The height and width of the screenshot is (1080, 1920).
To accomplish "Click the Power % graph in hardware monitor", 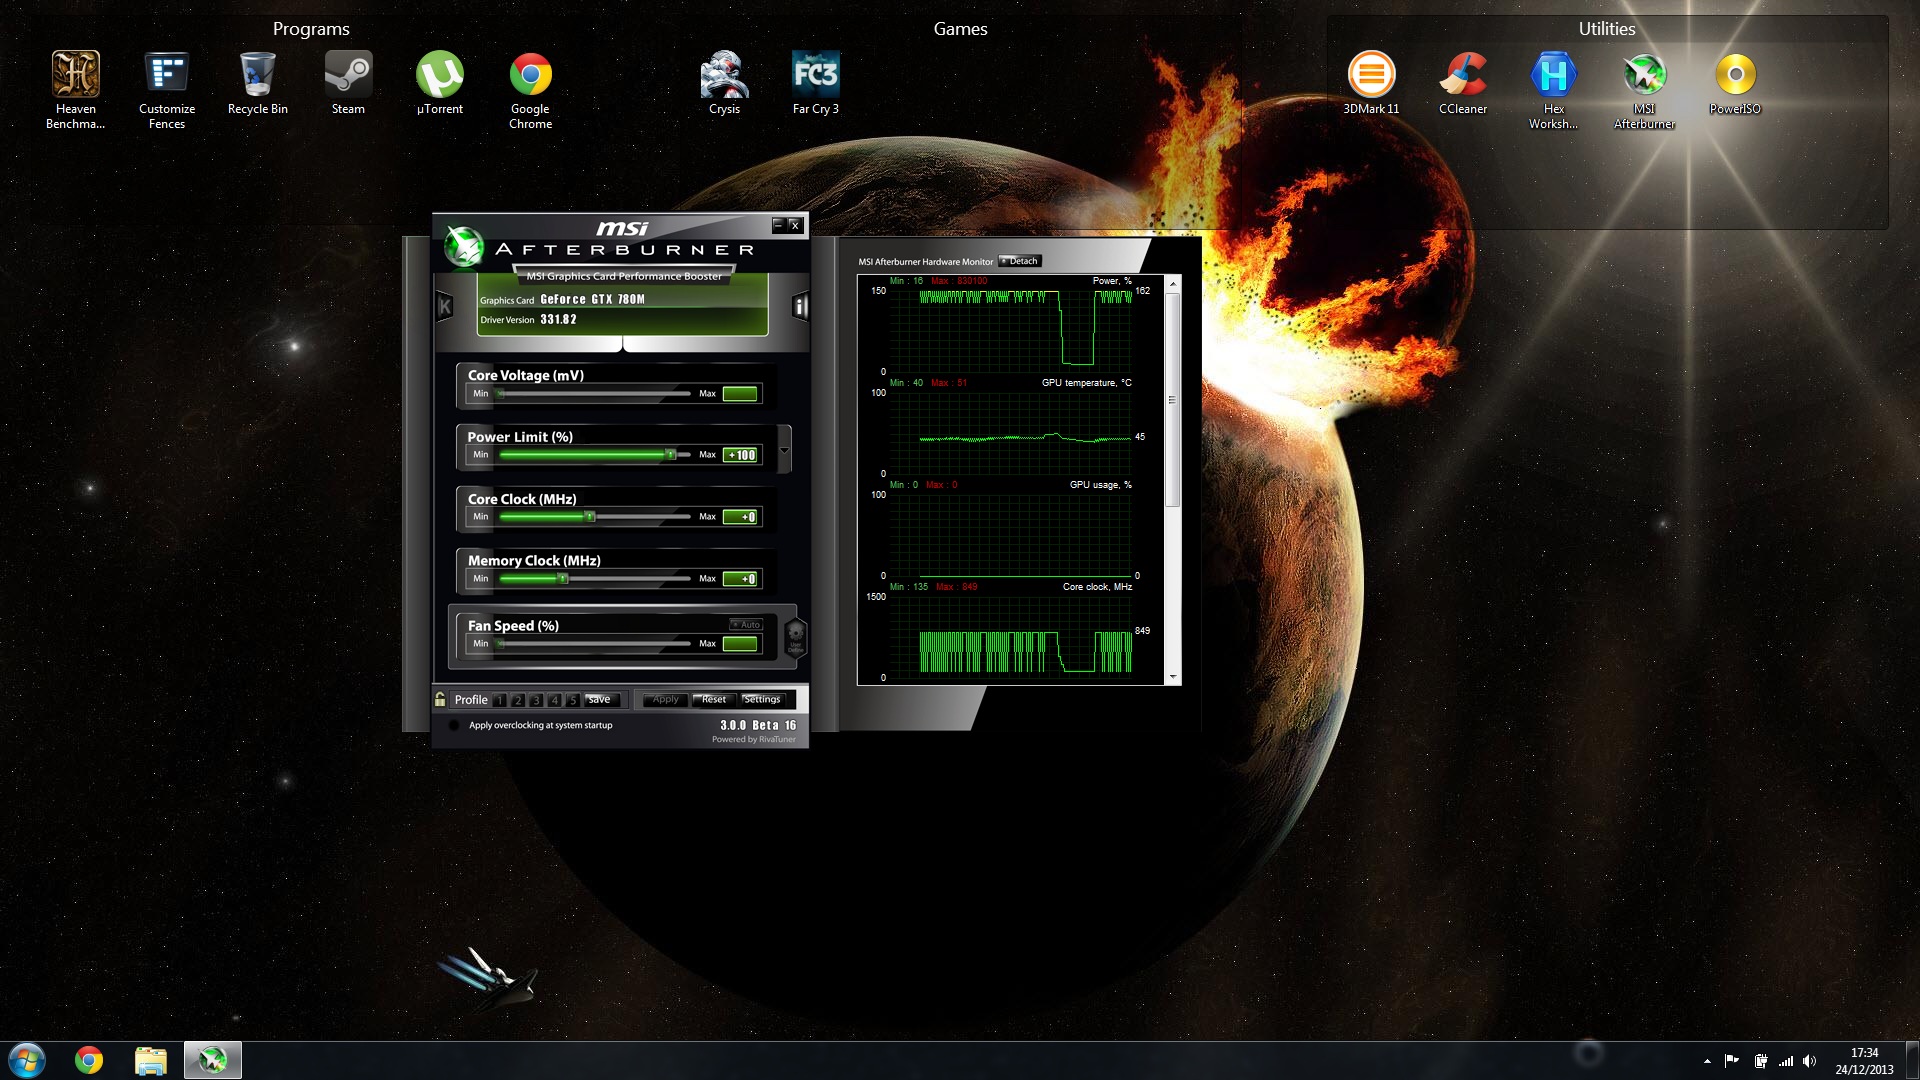I will click(x=1011, y=329).
